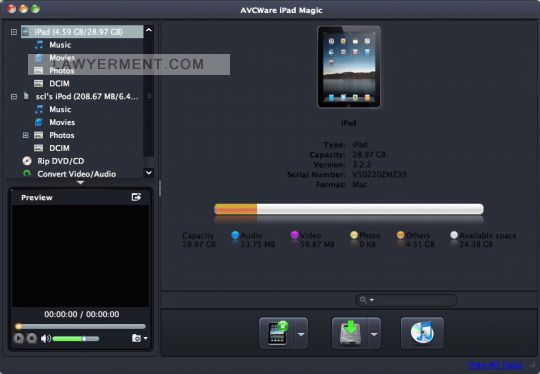Image resolution: width=540 pixels, height=374 pixels.
Task: Click the panel splitter handle
Action: [160, 188]
